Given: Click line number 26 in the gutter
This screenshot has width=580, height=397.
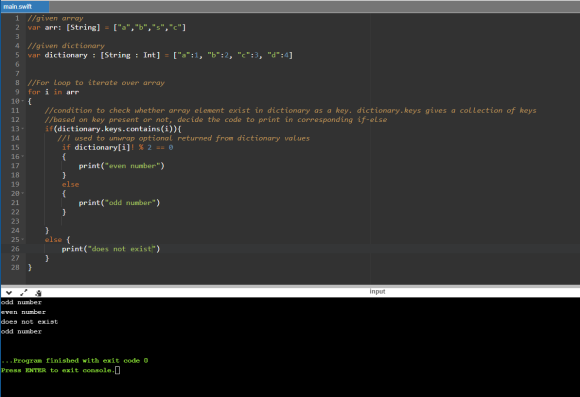Looking at the screenshot, I should pyautogui.click(x=15, y=249).
